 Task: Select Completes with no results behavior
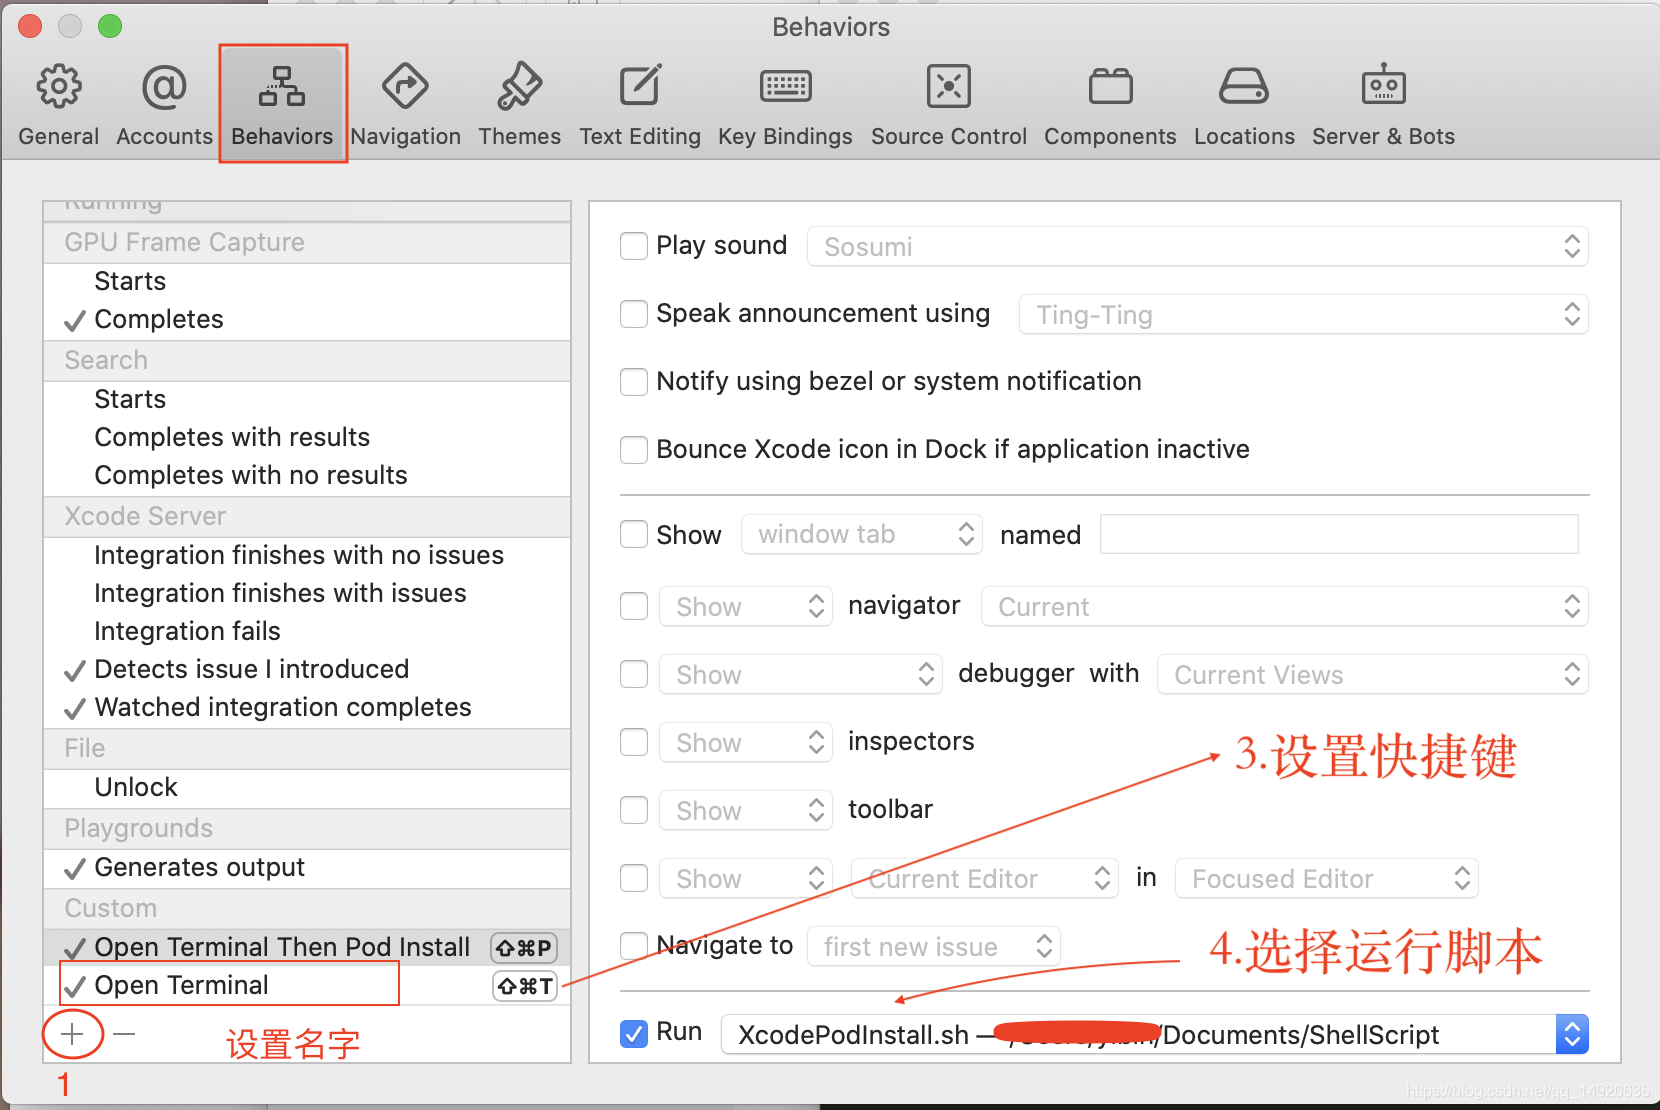pos(307,476)
